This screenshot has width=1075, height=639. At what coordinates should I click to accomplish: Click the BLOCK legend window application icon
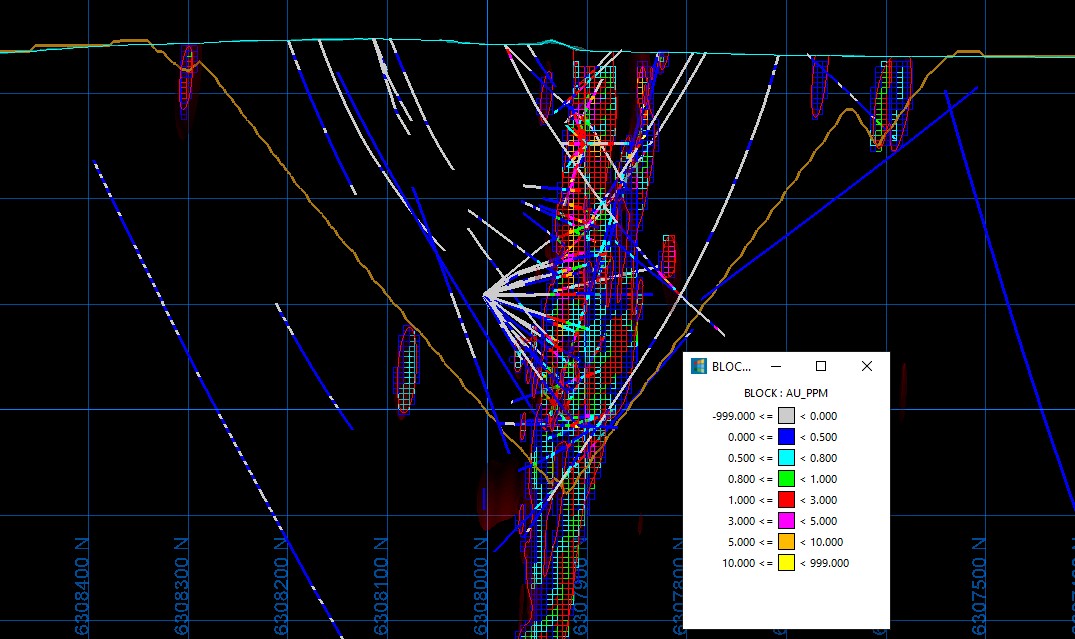coord(699,366)
